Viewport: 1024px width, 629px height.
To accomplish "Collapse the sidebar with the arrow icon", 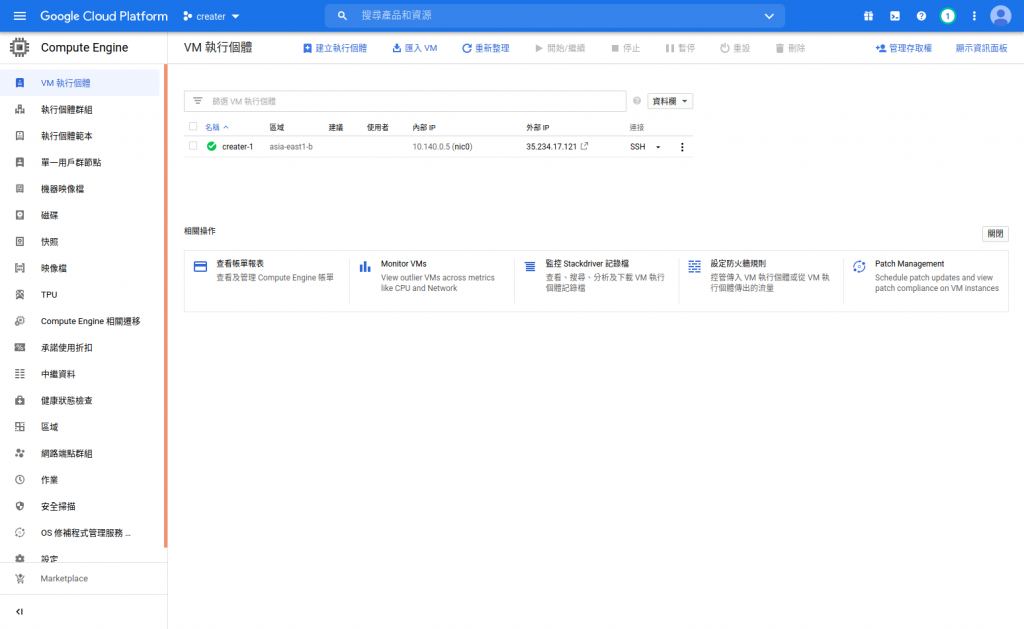I will point(19,612).
